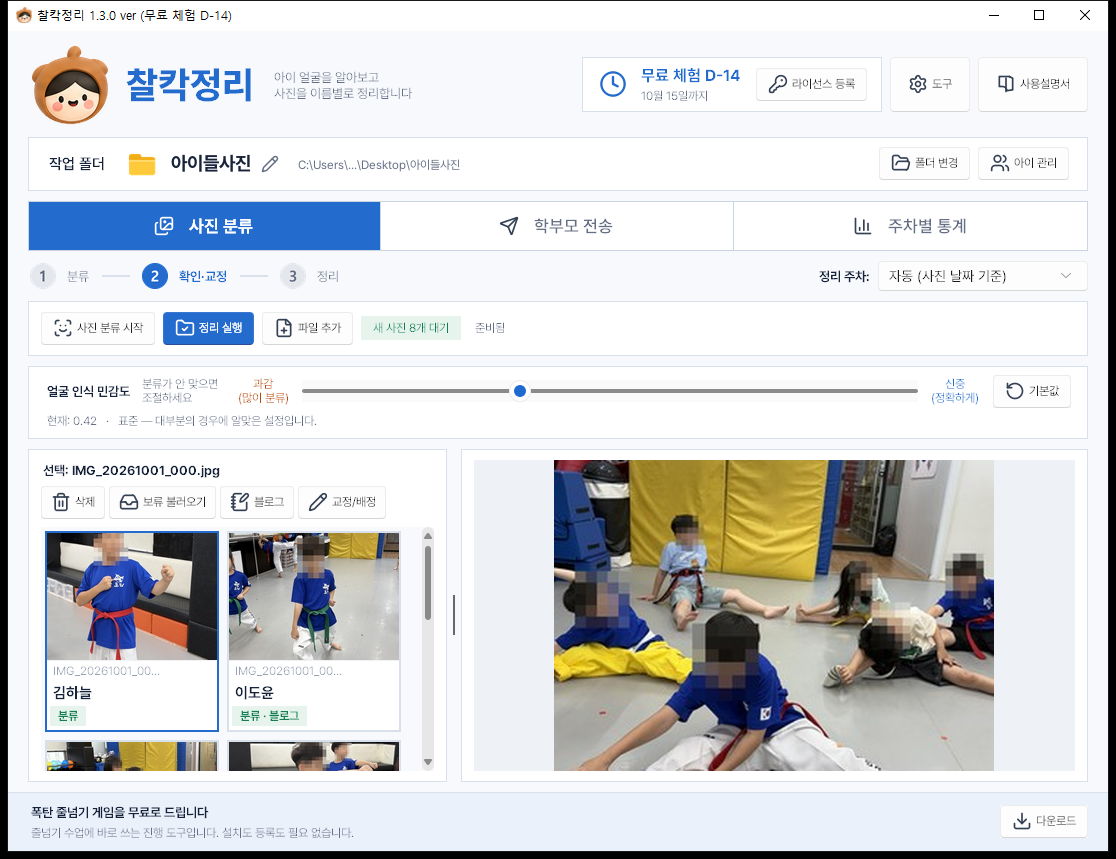Click the face sensitivity slider handle
This screenshot has height=859, width=1116.
pyautogui.click(x=520, y=391)
